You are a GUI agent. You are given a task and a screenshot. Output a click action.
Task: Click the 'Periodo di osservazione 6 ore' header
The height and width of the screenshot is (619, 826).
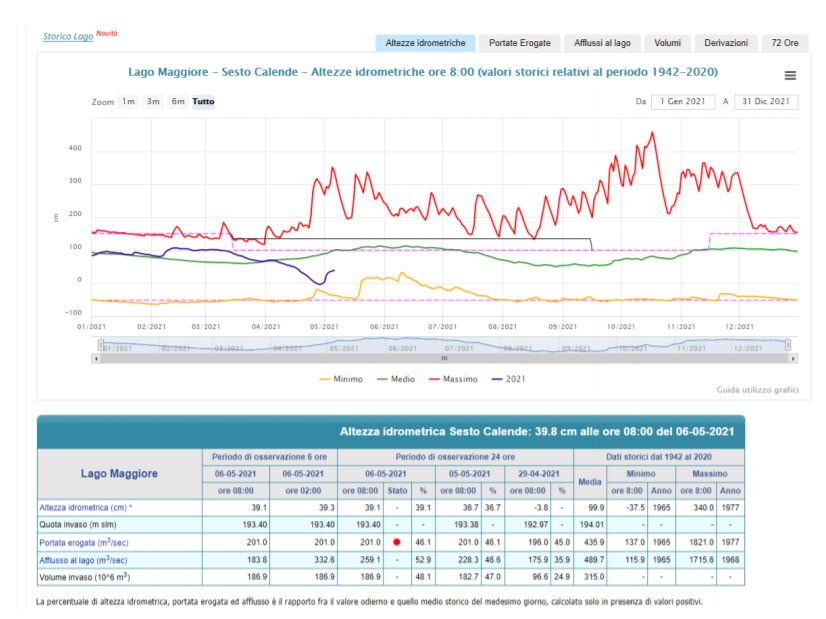click(269, 457)
